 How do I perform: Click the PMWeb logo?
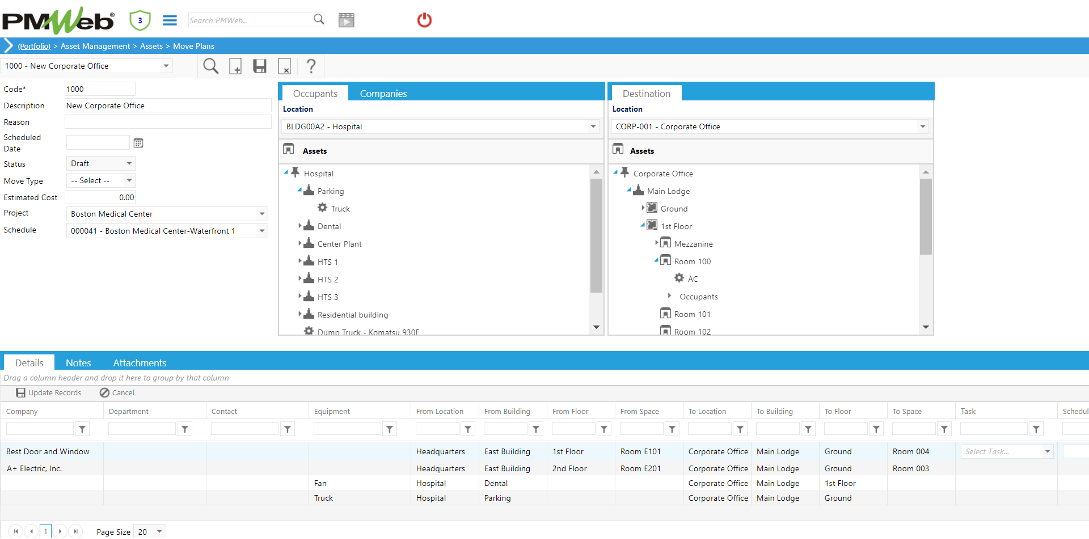(x=58, y=19)
